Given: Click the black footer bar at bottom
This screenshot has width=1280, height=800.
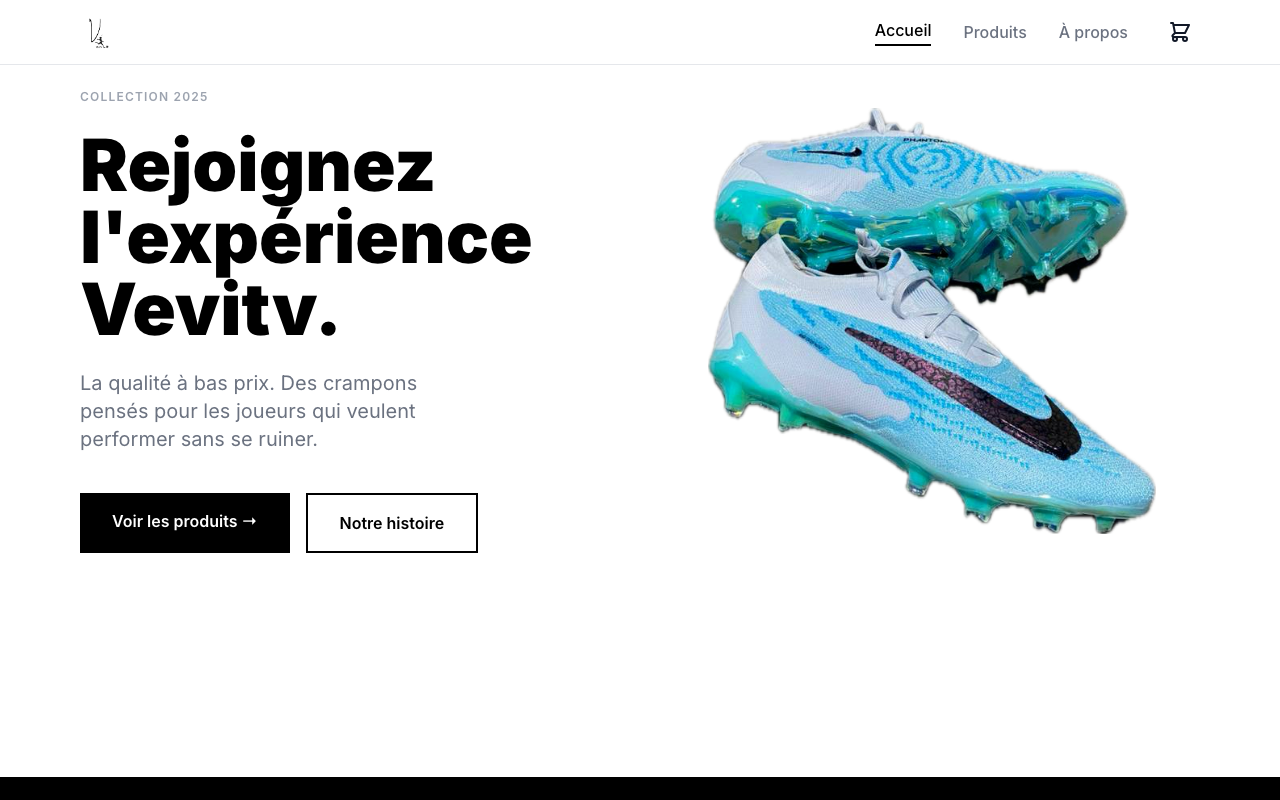Looking at the screenshot, I should point(640,788).
